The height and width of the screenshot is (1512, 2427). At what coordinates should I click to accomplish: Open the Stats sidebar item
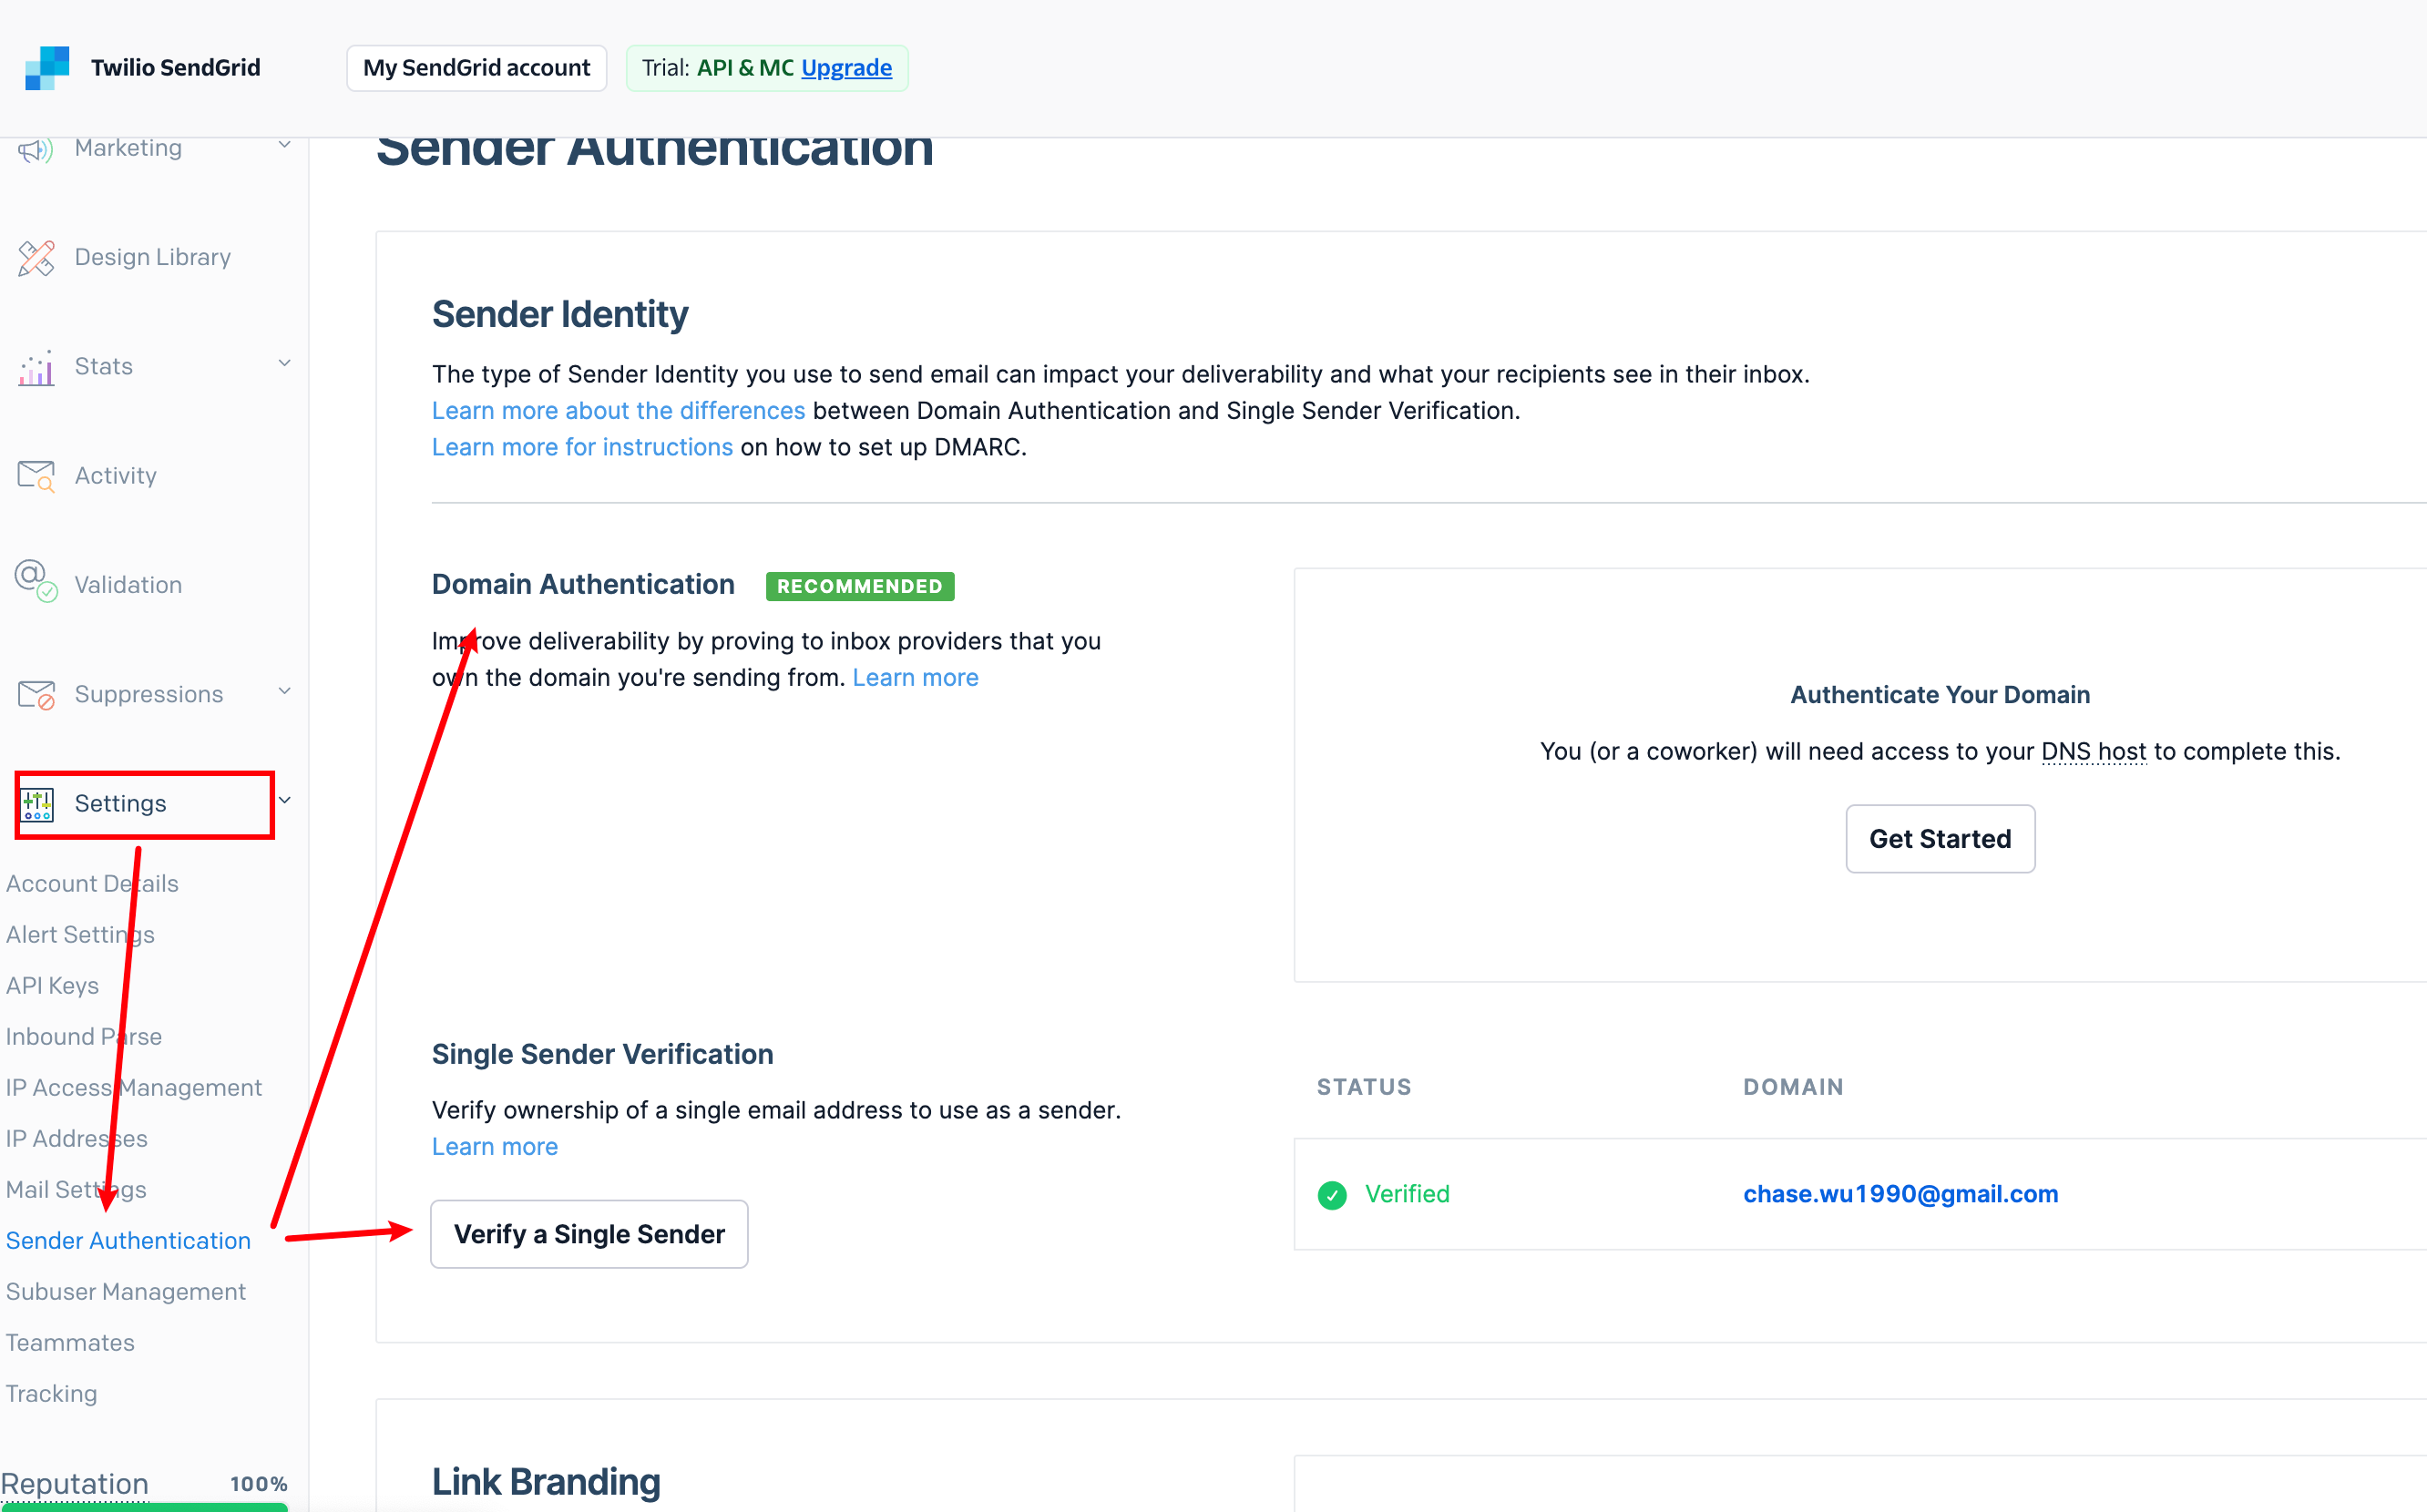[104, 366]
